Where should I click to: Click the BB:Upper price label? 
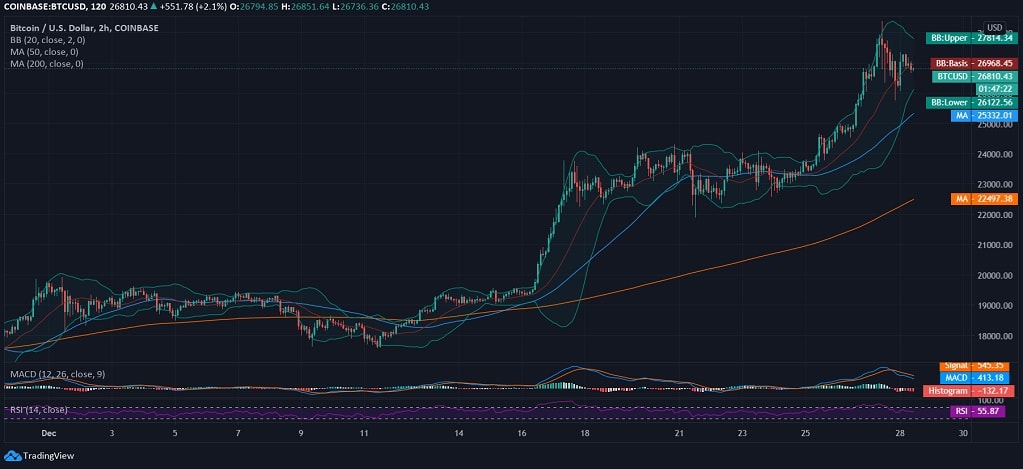(x=972, y=37)
